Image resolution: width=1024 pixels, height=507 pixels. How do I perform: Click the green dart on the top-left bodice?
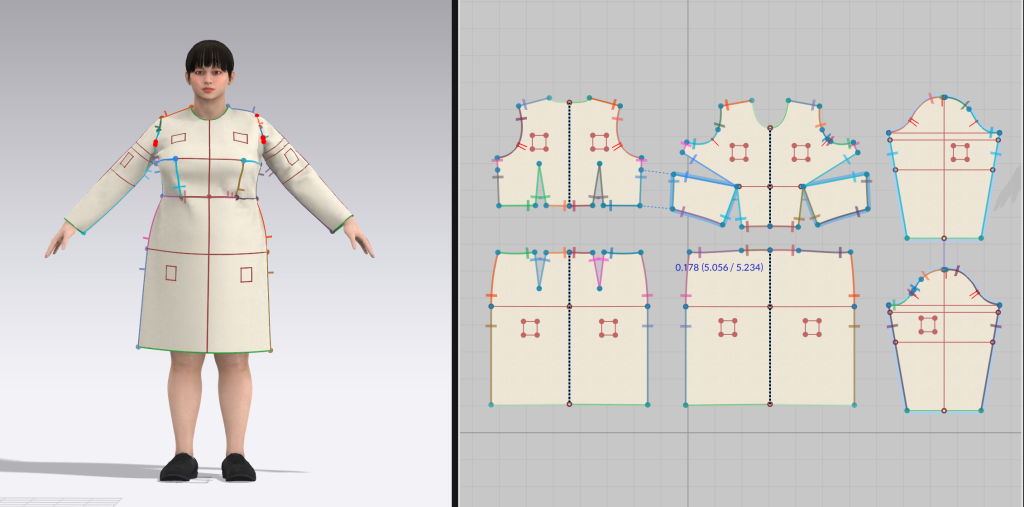[539, 187]
